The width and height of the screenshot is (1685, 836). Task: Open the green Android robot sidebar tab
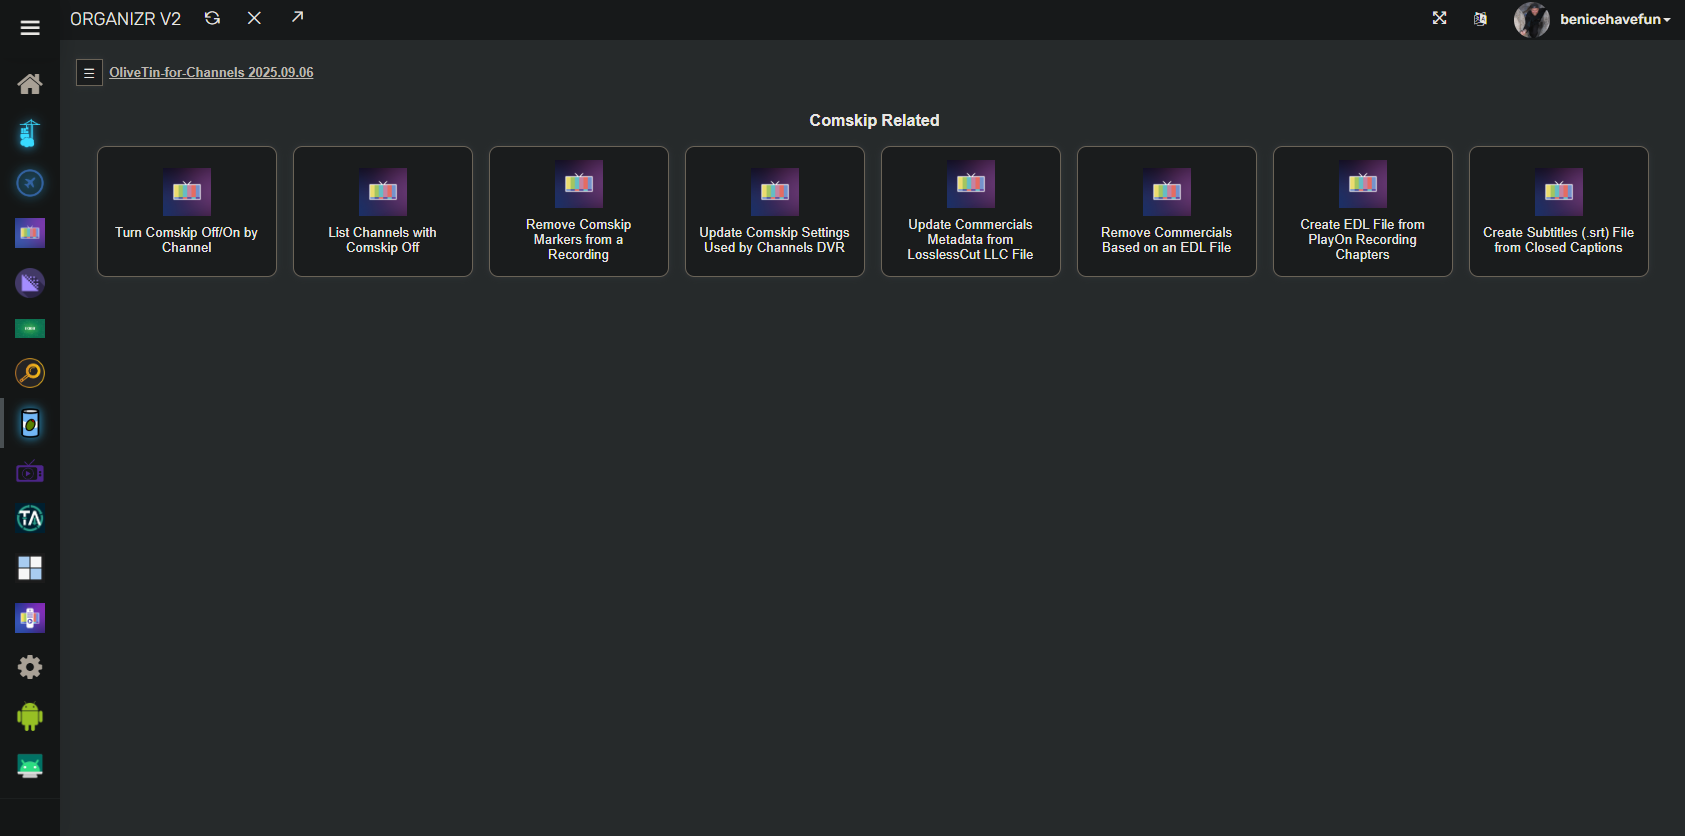click(x=30, y=716)
